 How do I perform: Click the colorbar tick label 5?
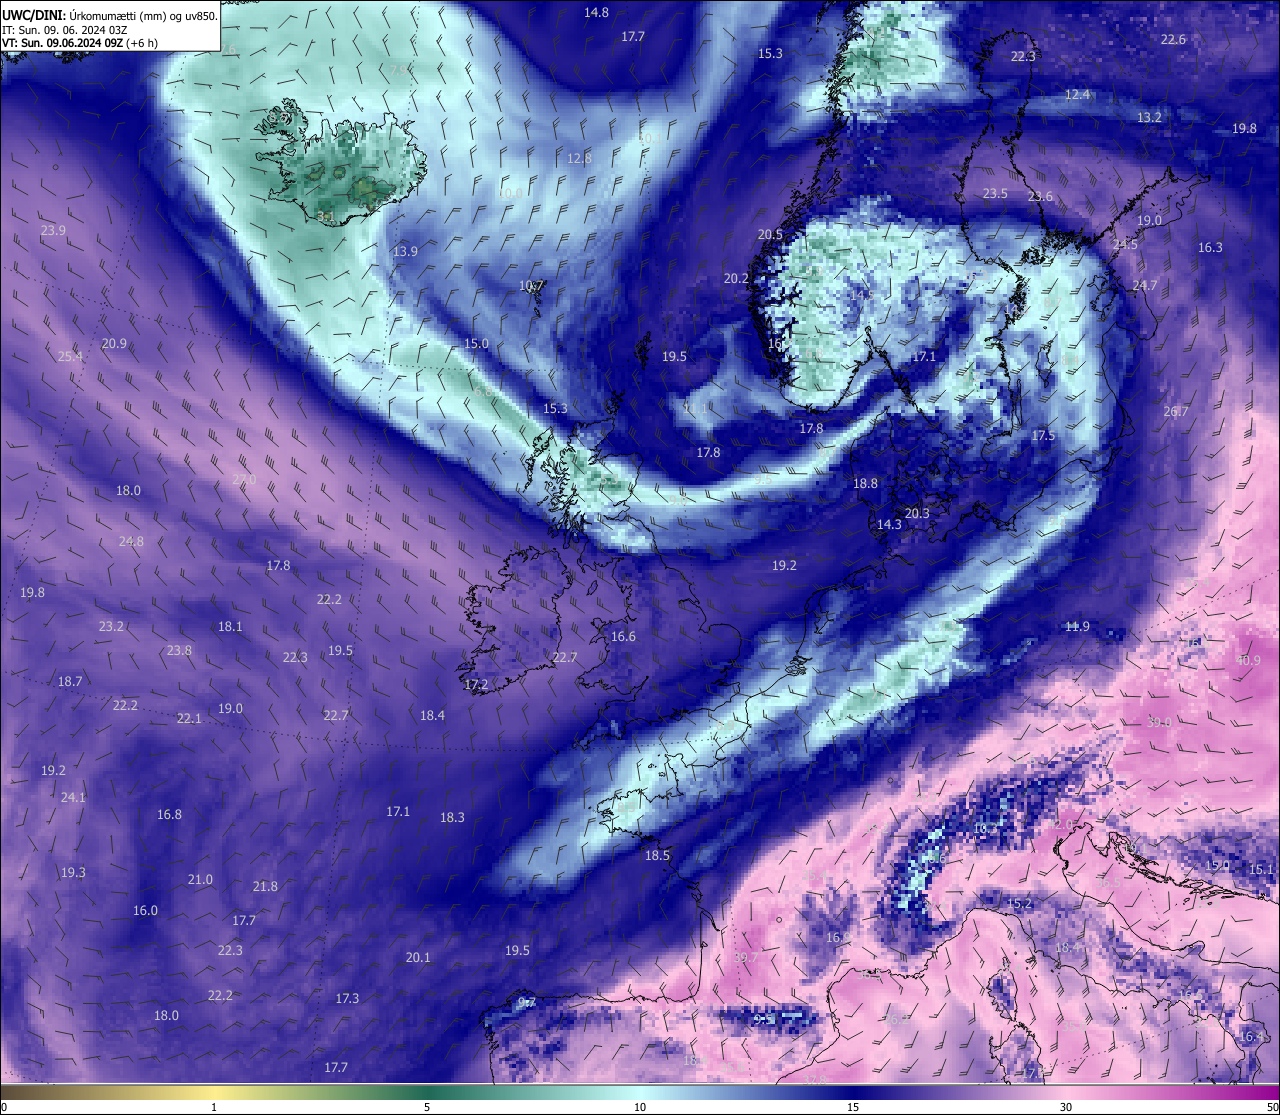pos(427,1107)
